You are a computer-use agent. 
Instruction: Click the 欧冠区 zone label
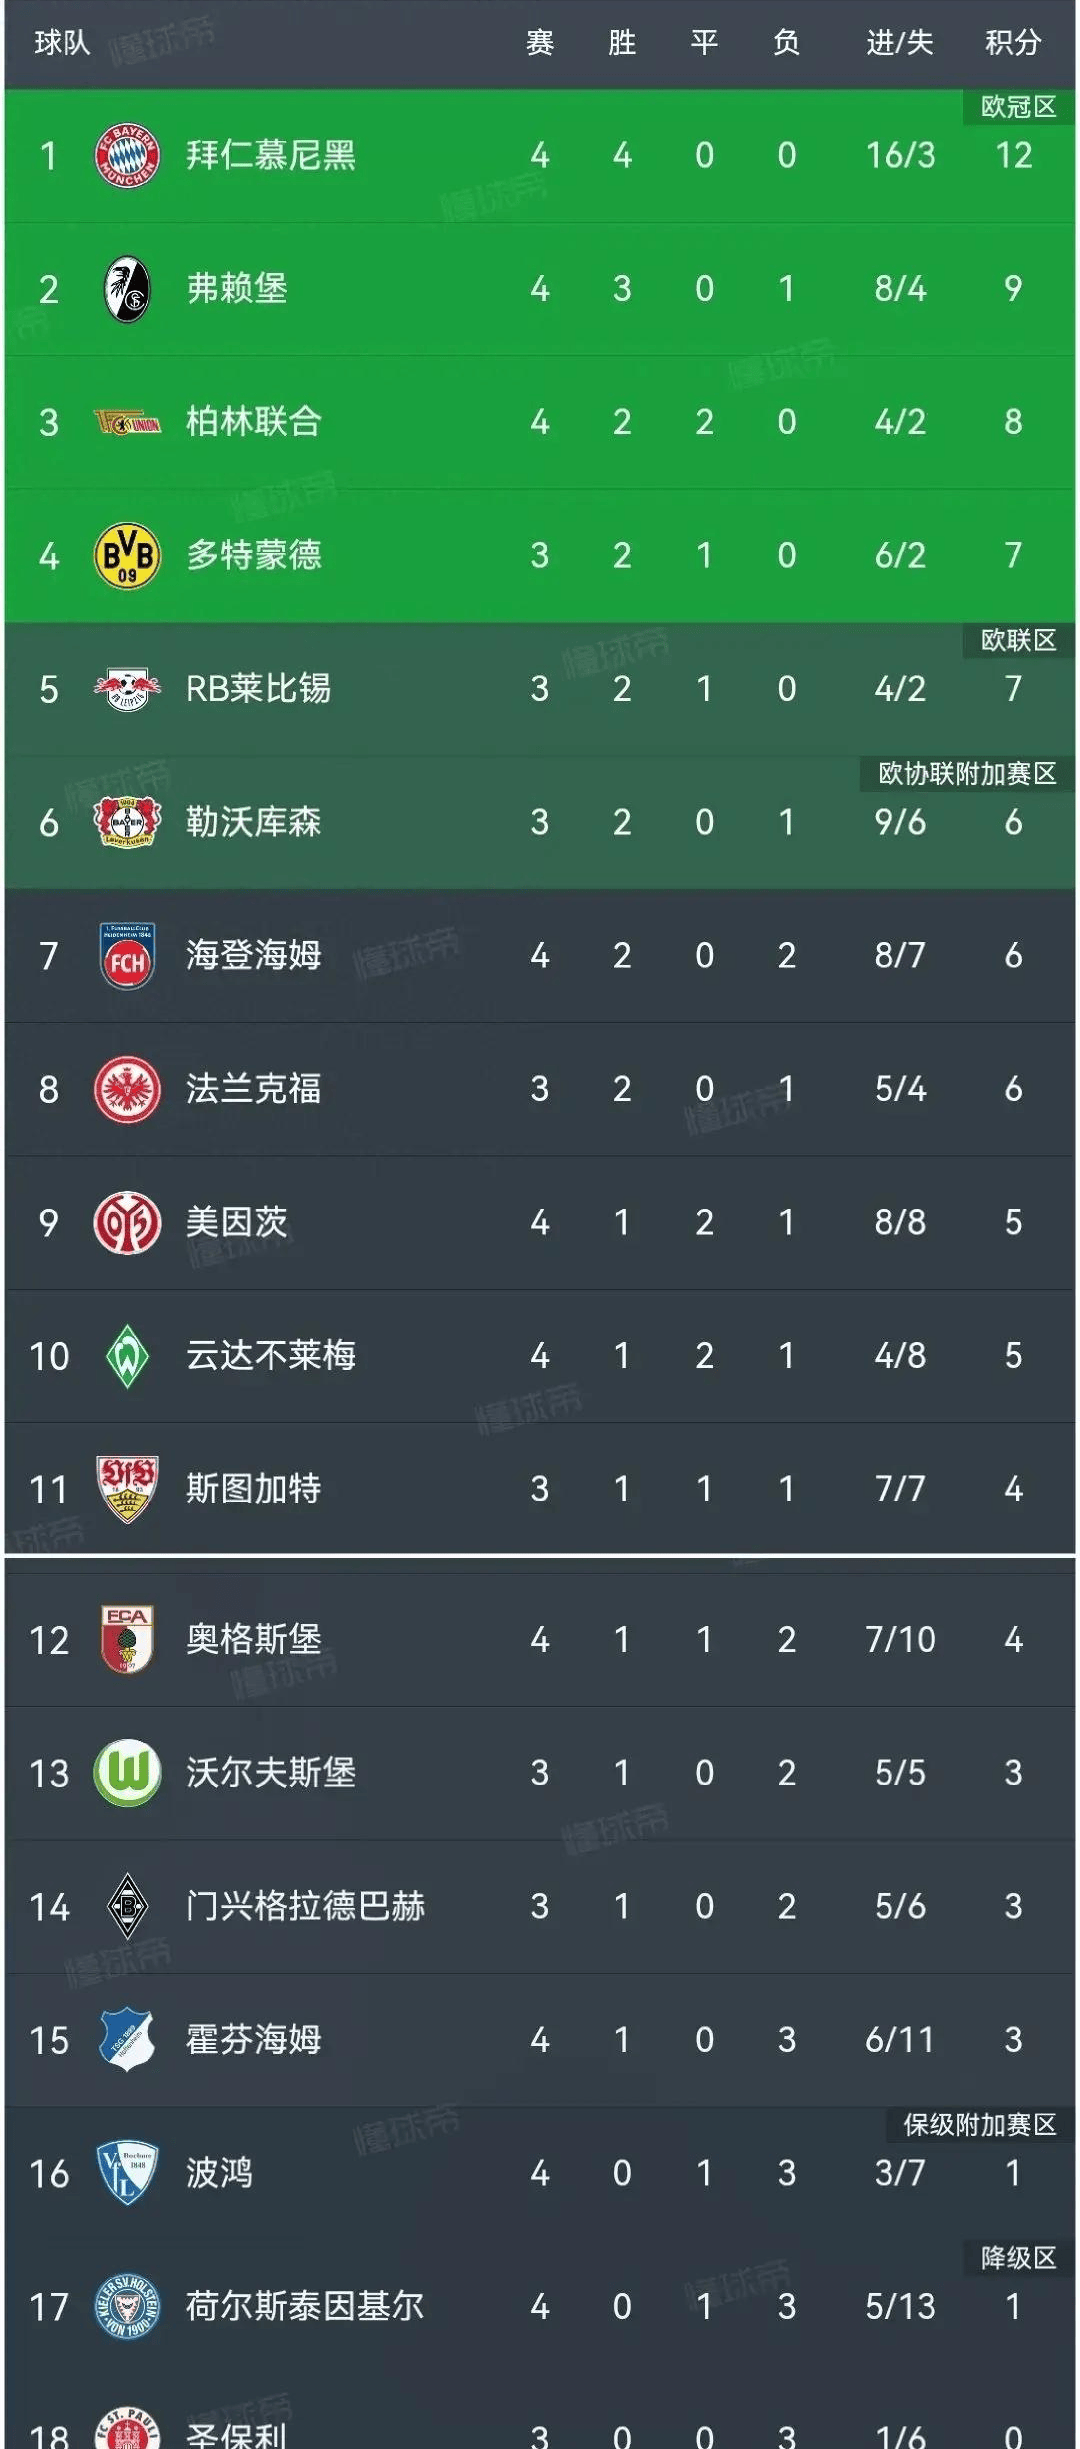pos(1018,107)
